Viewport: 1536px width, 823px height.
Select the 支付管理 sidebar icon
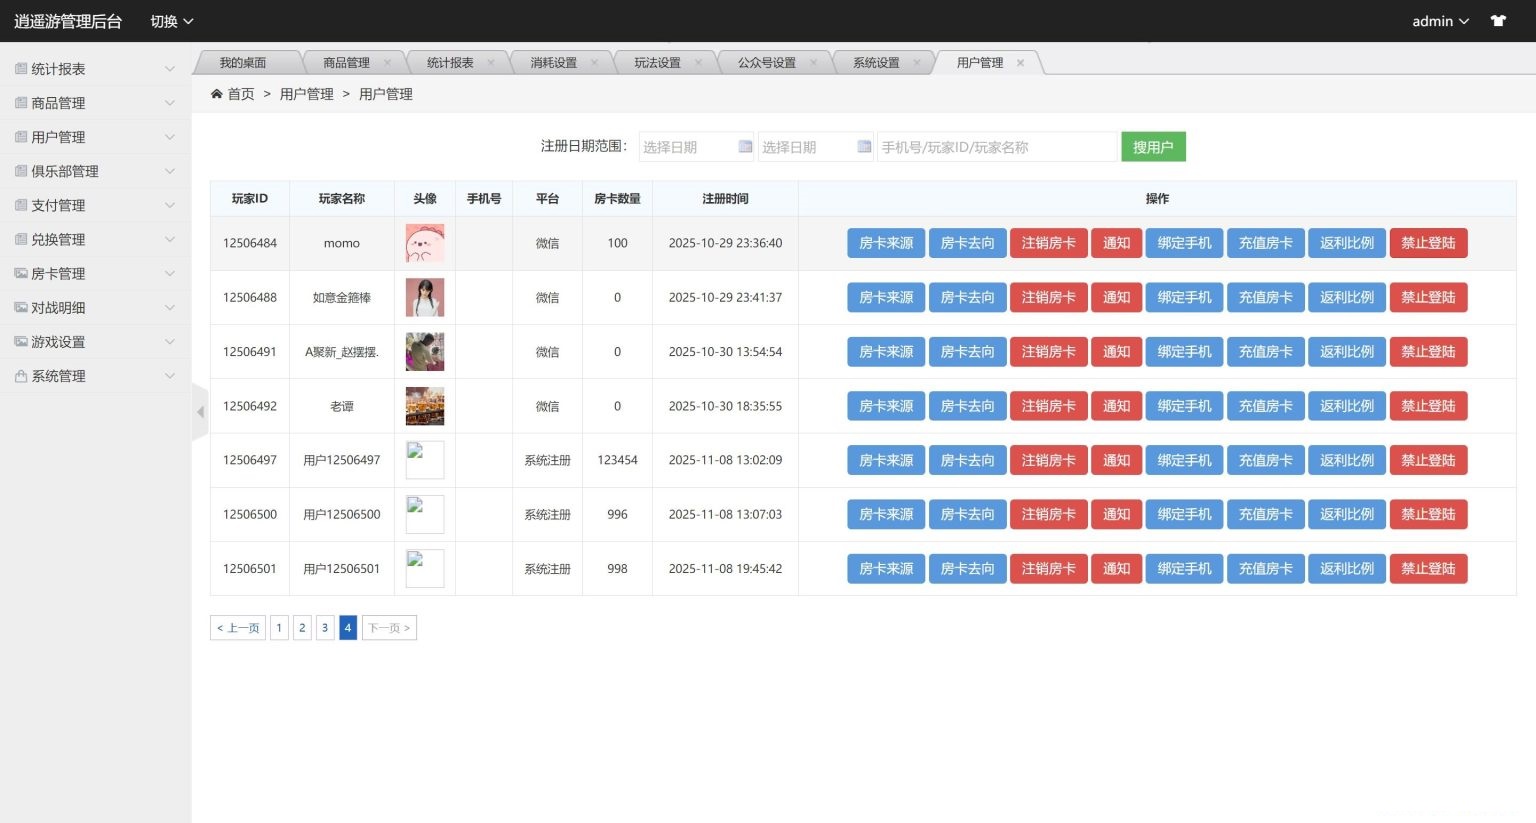pos(19,204)
